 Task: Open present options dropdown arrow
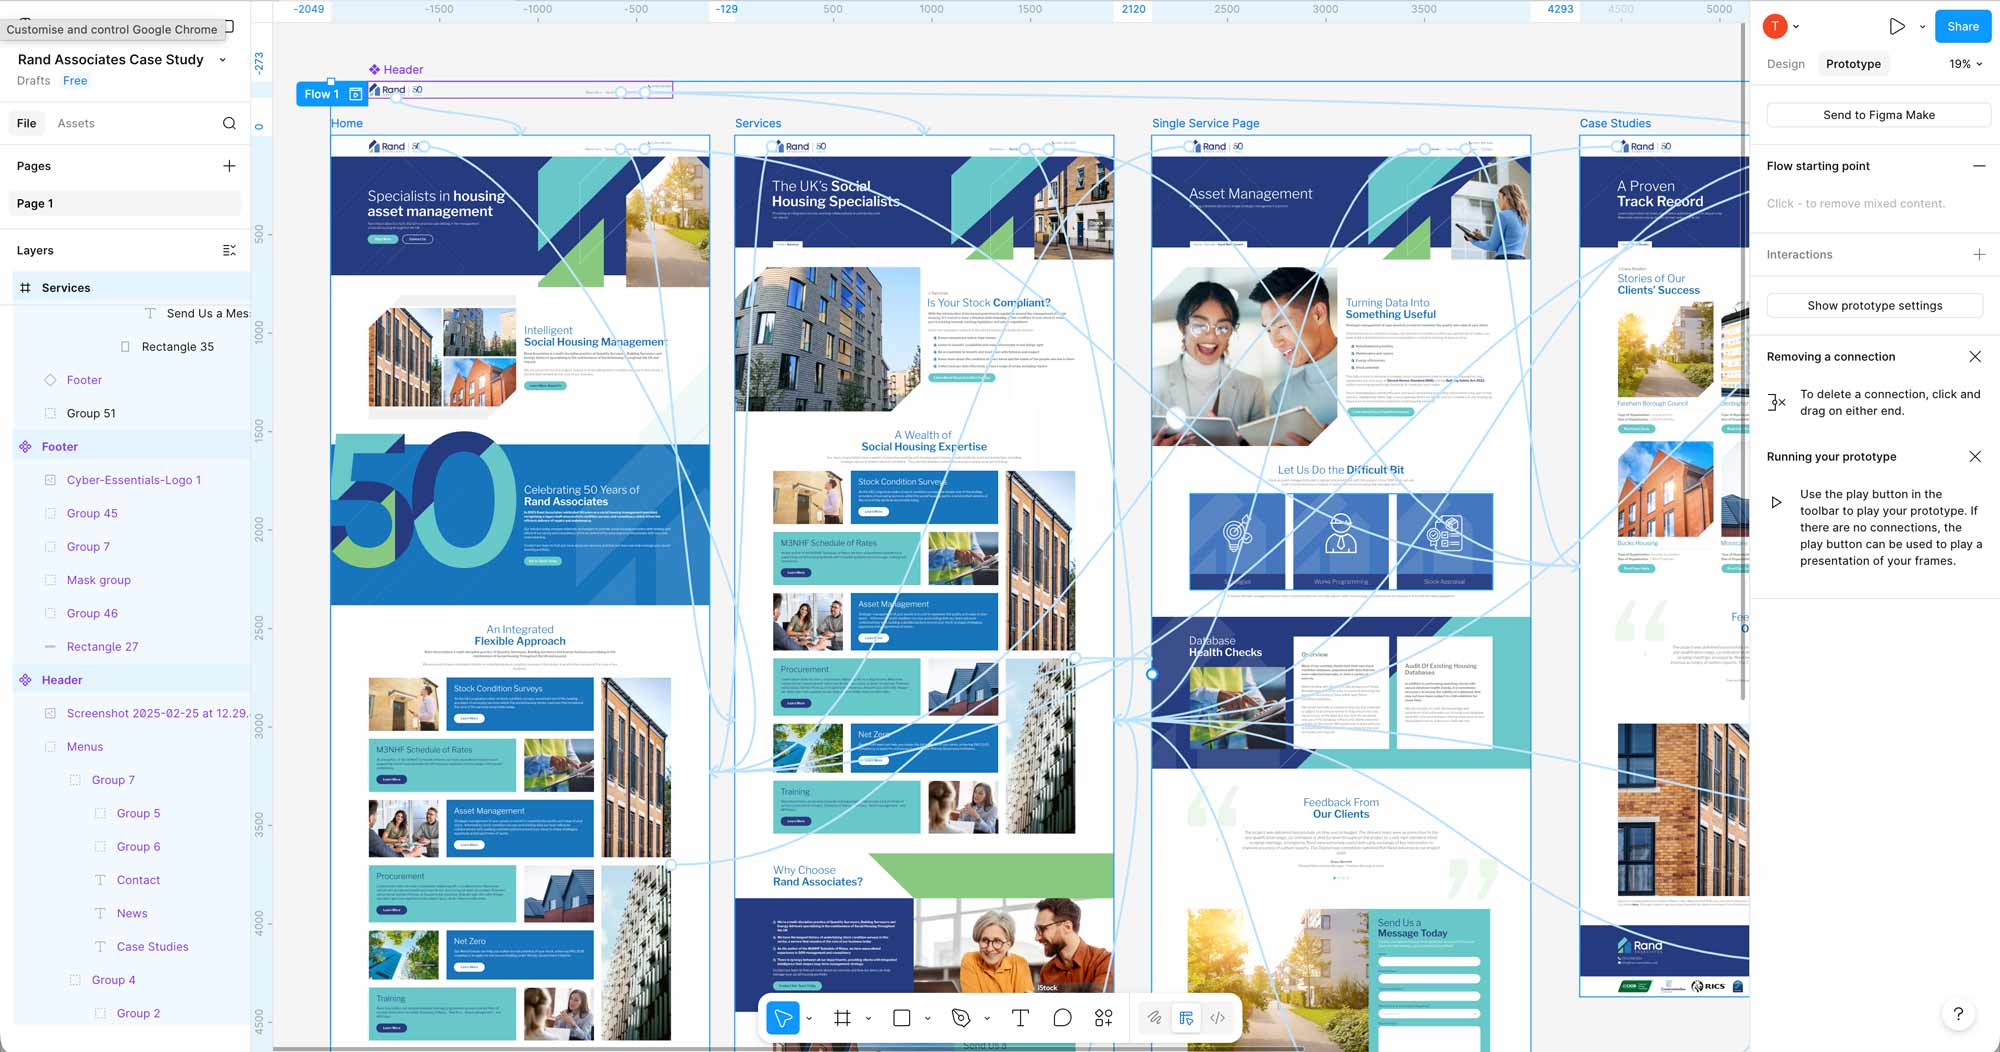pos(1922,27)
